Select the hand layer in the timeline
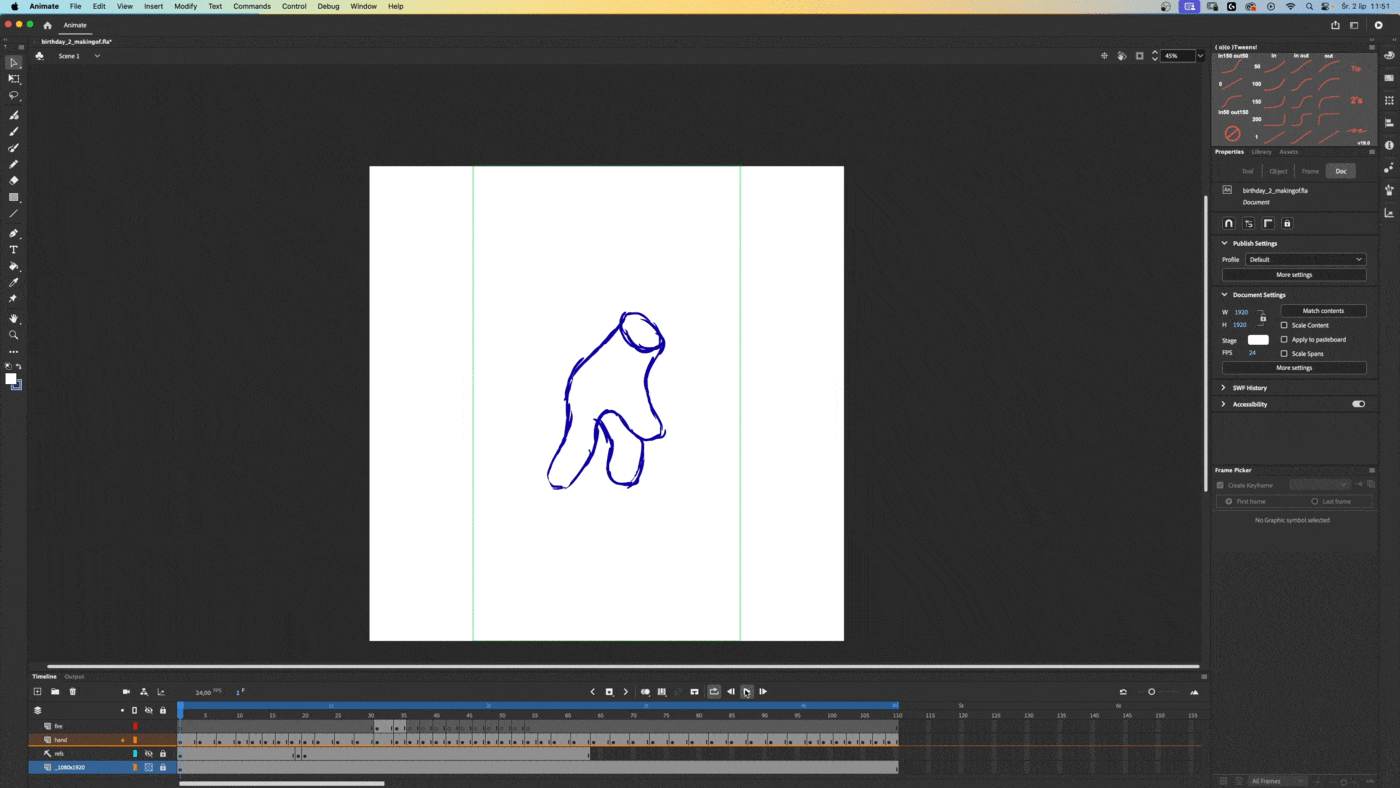 pos(61,740)
